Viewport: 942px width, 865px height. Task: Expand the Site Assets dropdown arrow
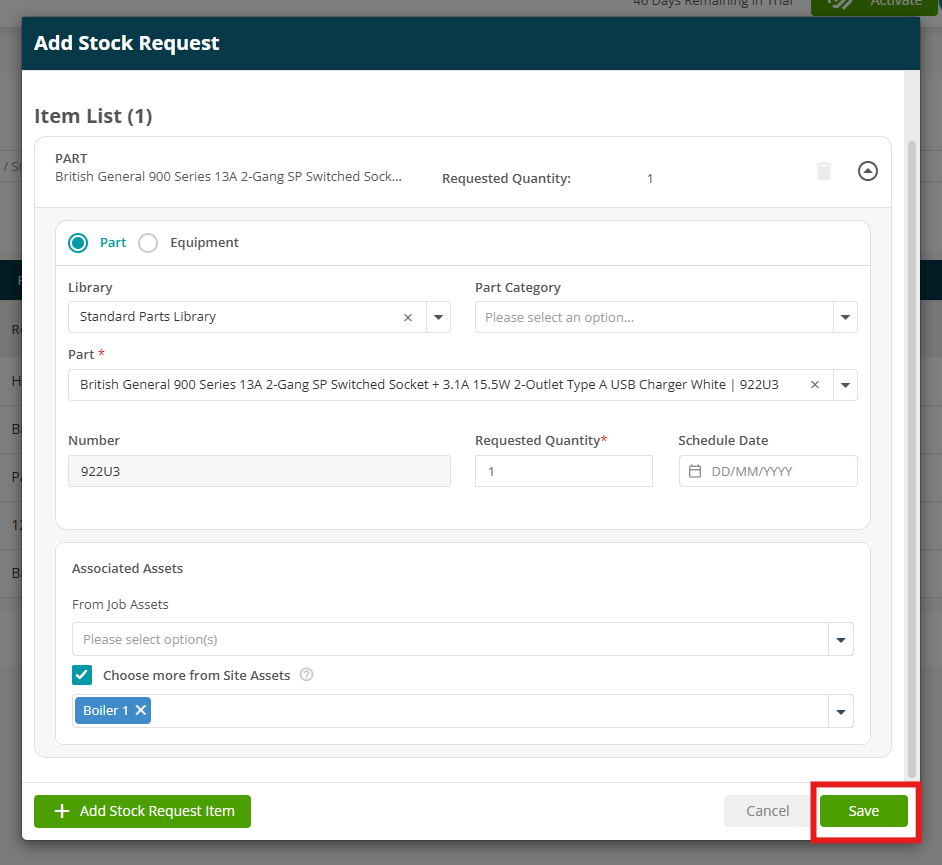840,711
